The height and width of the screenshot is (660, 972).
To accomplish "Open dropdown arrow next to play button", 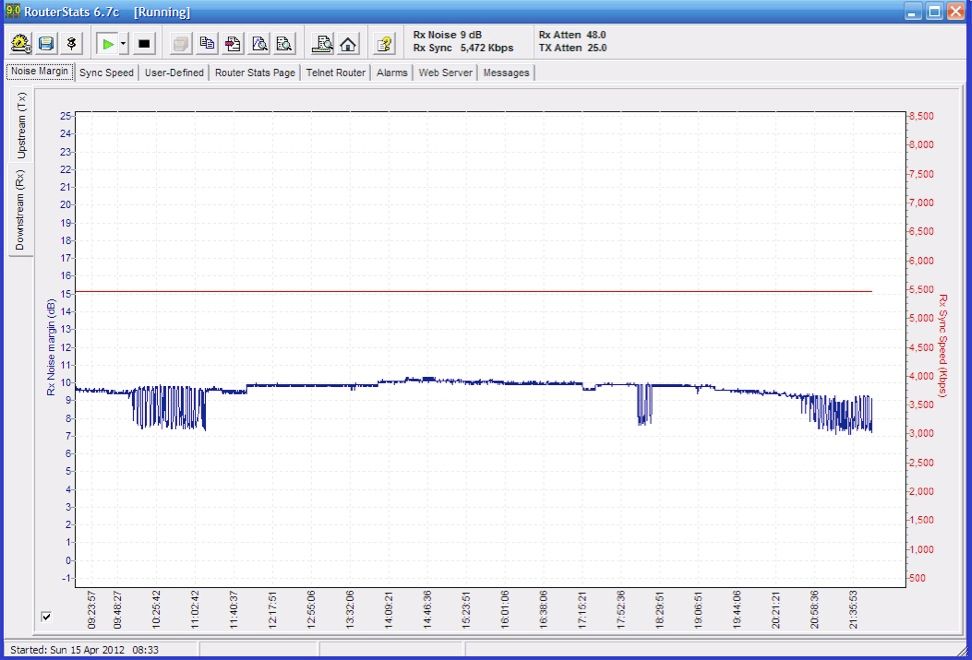I will pos(123,43).
